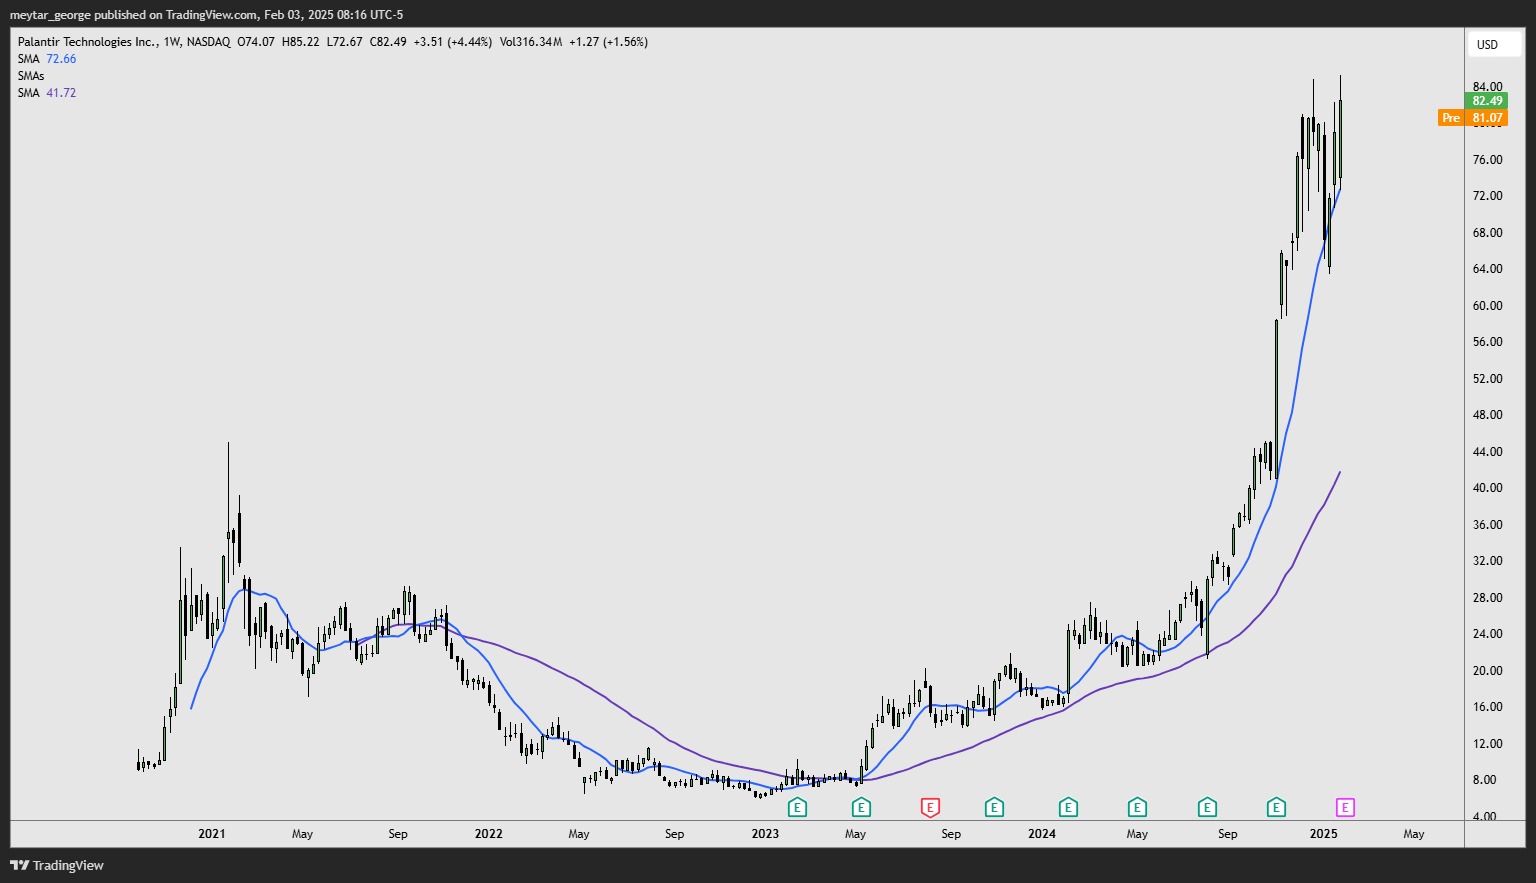
Task: Click the 2025 label on the time axis
Action: coord(1323,834)
